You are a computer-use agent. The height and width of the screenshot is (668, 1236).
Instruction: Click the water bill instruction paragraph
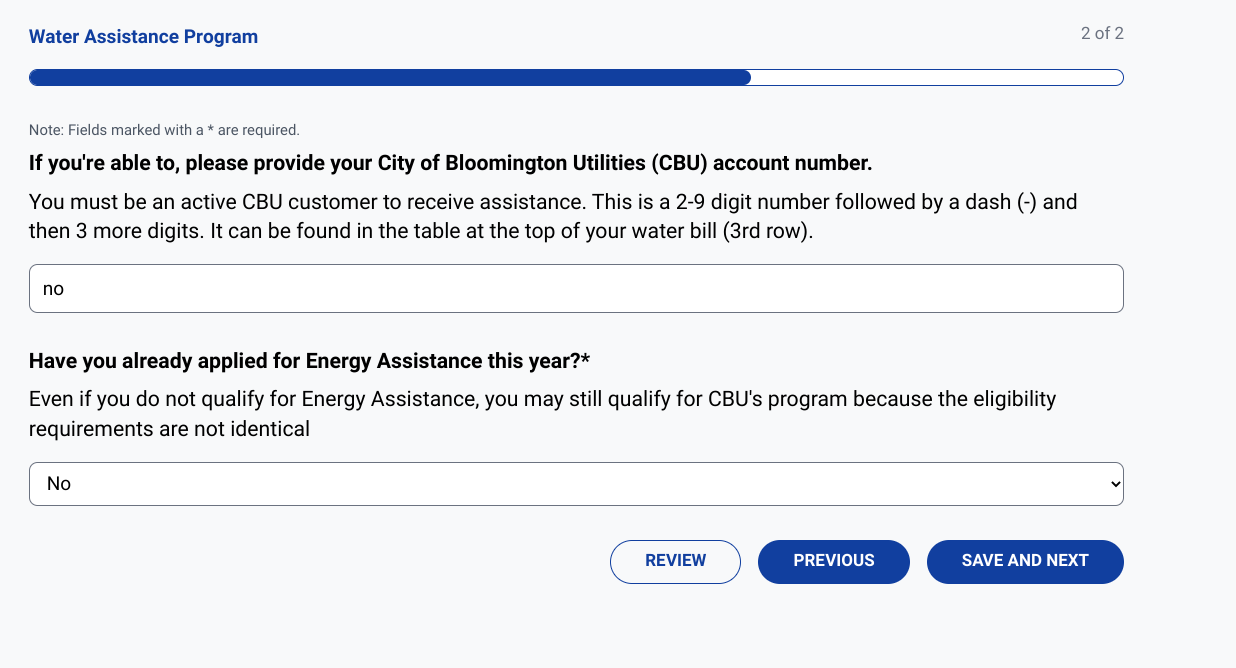[x=552, y=215]
